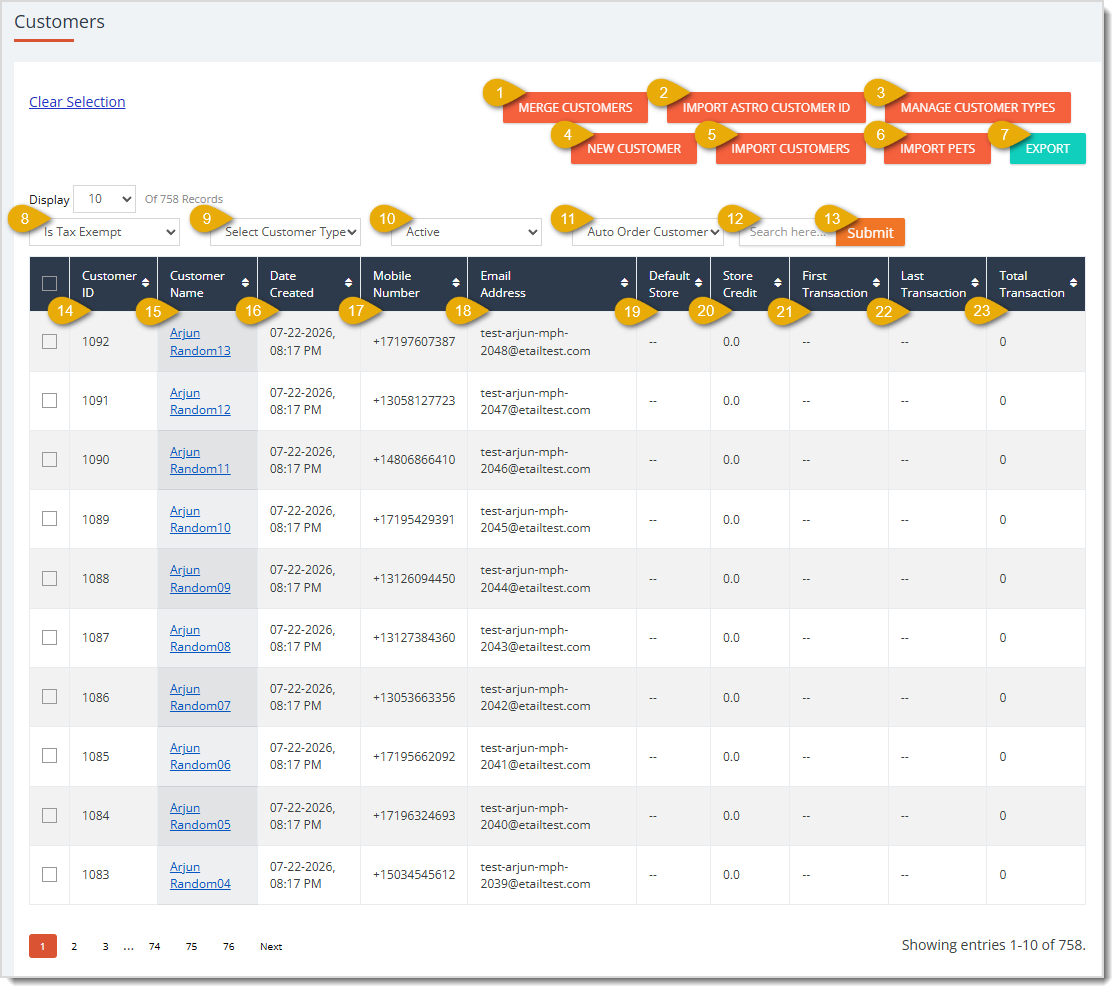Sort by Customer Name column arrows
This screenshot has height=993, width=1119.
(x=245, y=284)
